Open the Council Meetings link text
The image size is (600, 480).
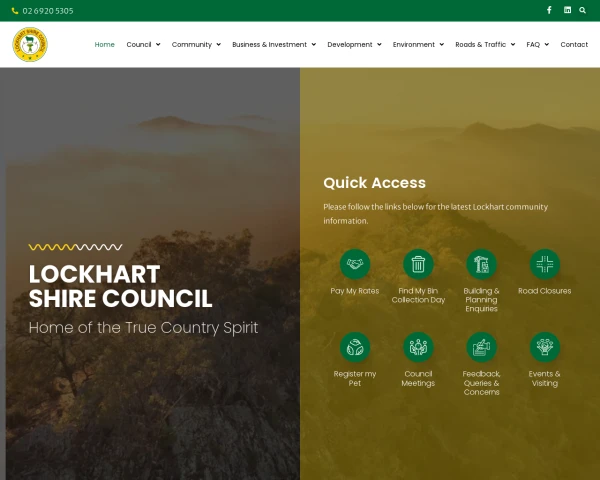click(x=418, y=379)
